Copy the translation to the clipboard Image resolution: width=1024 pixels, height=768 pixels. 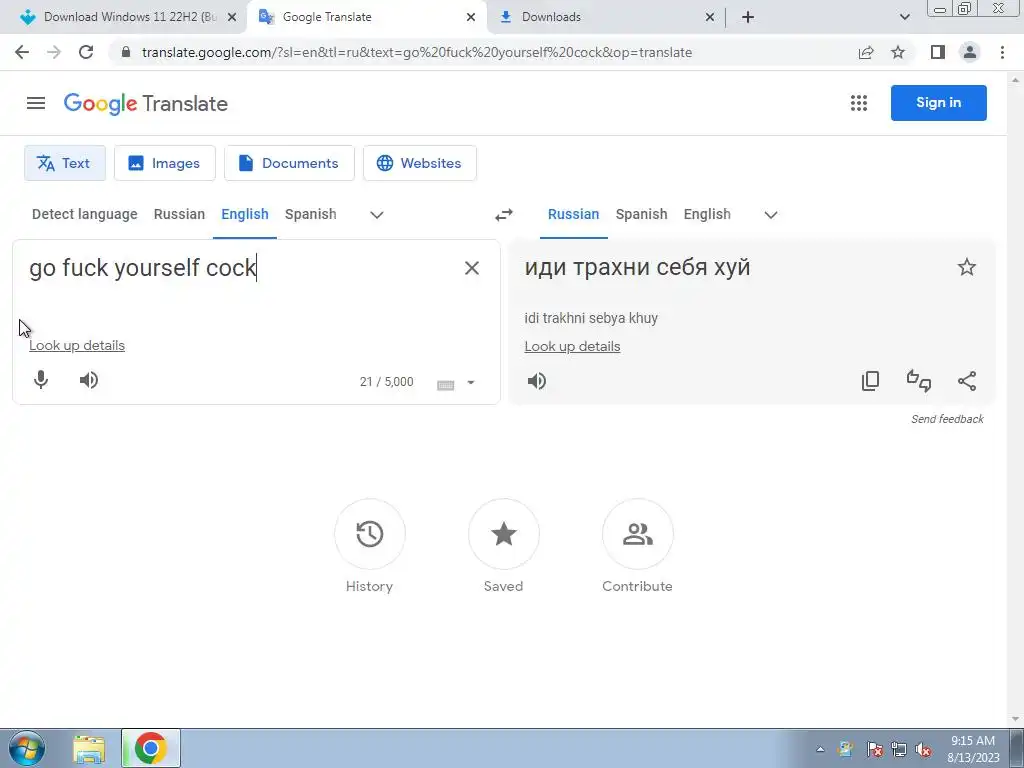pyautogui.click(x=871, y=381)
